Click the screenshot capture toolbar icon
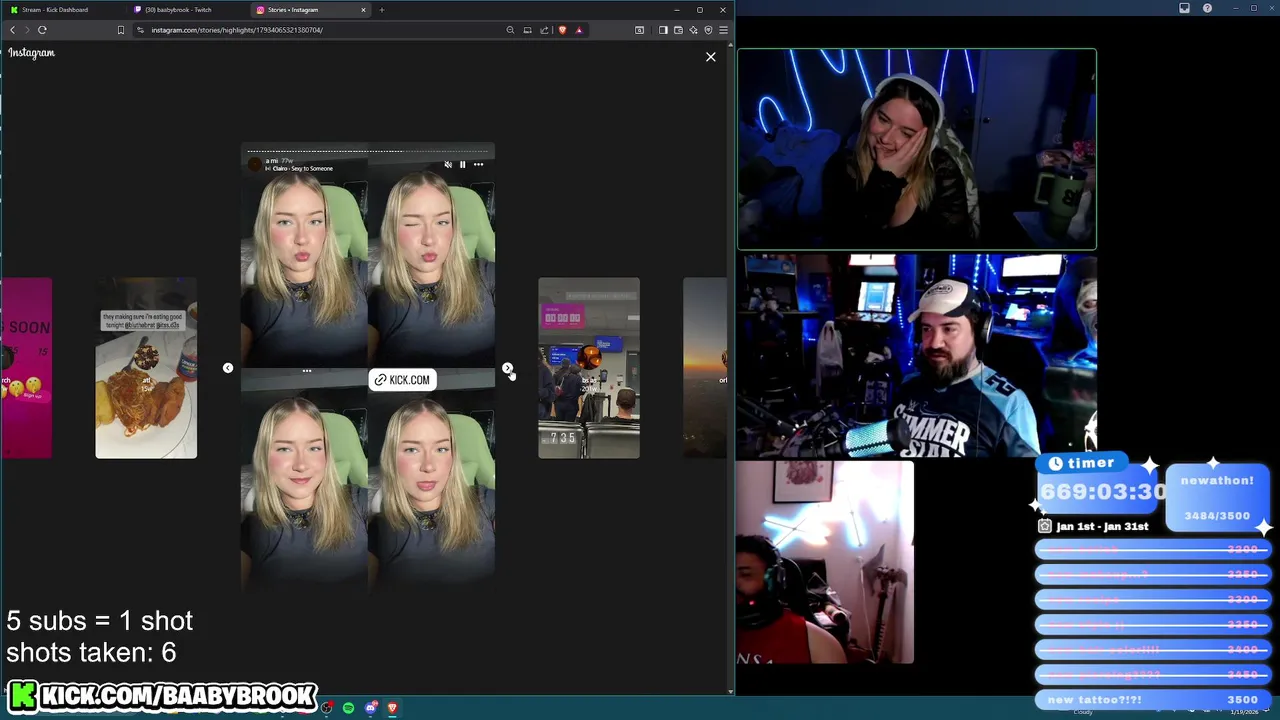This screenshot has height=720, width=1280. (x=639, y=30)
